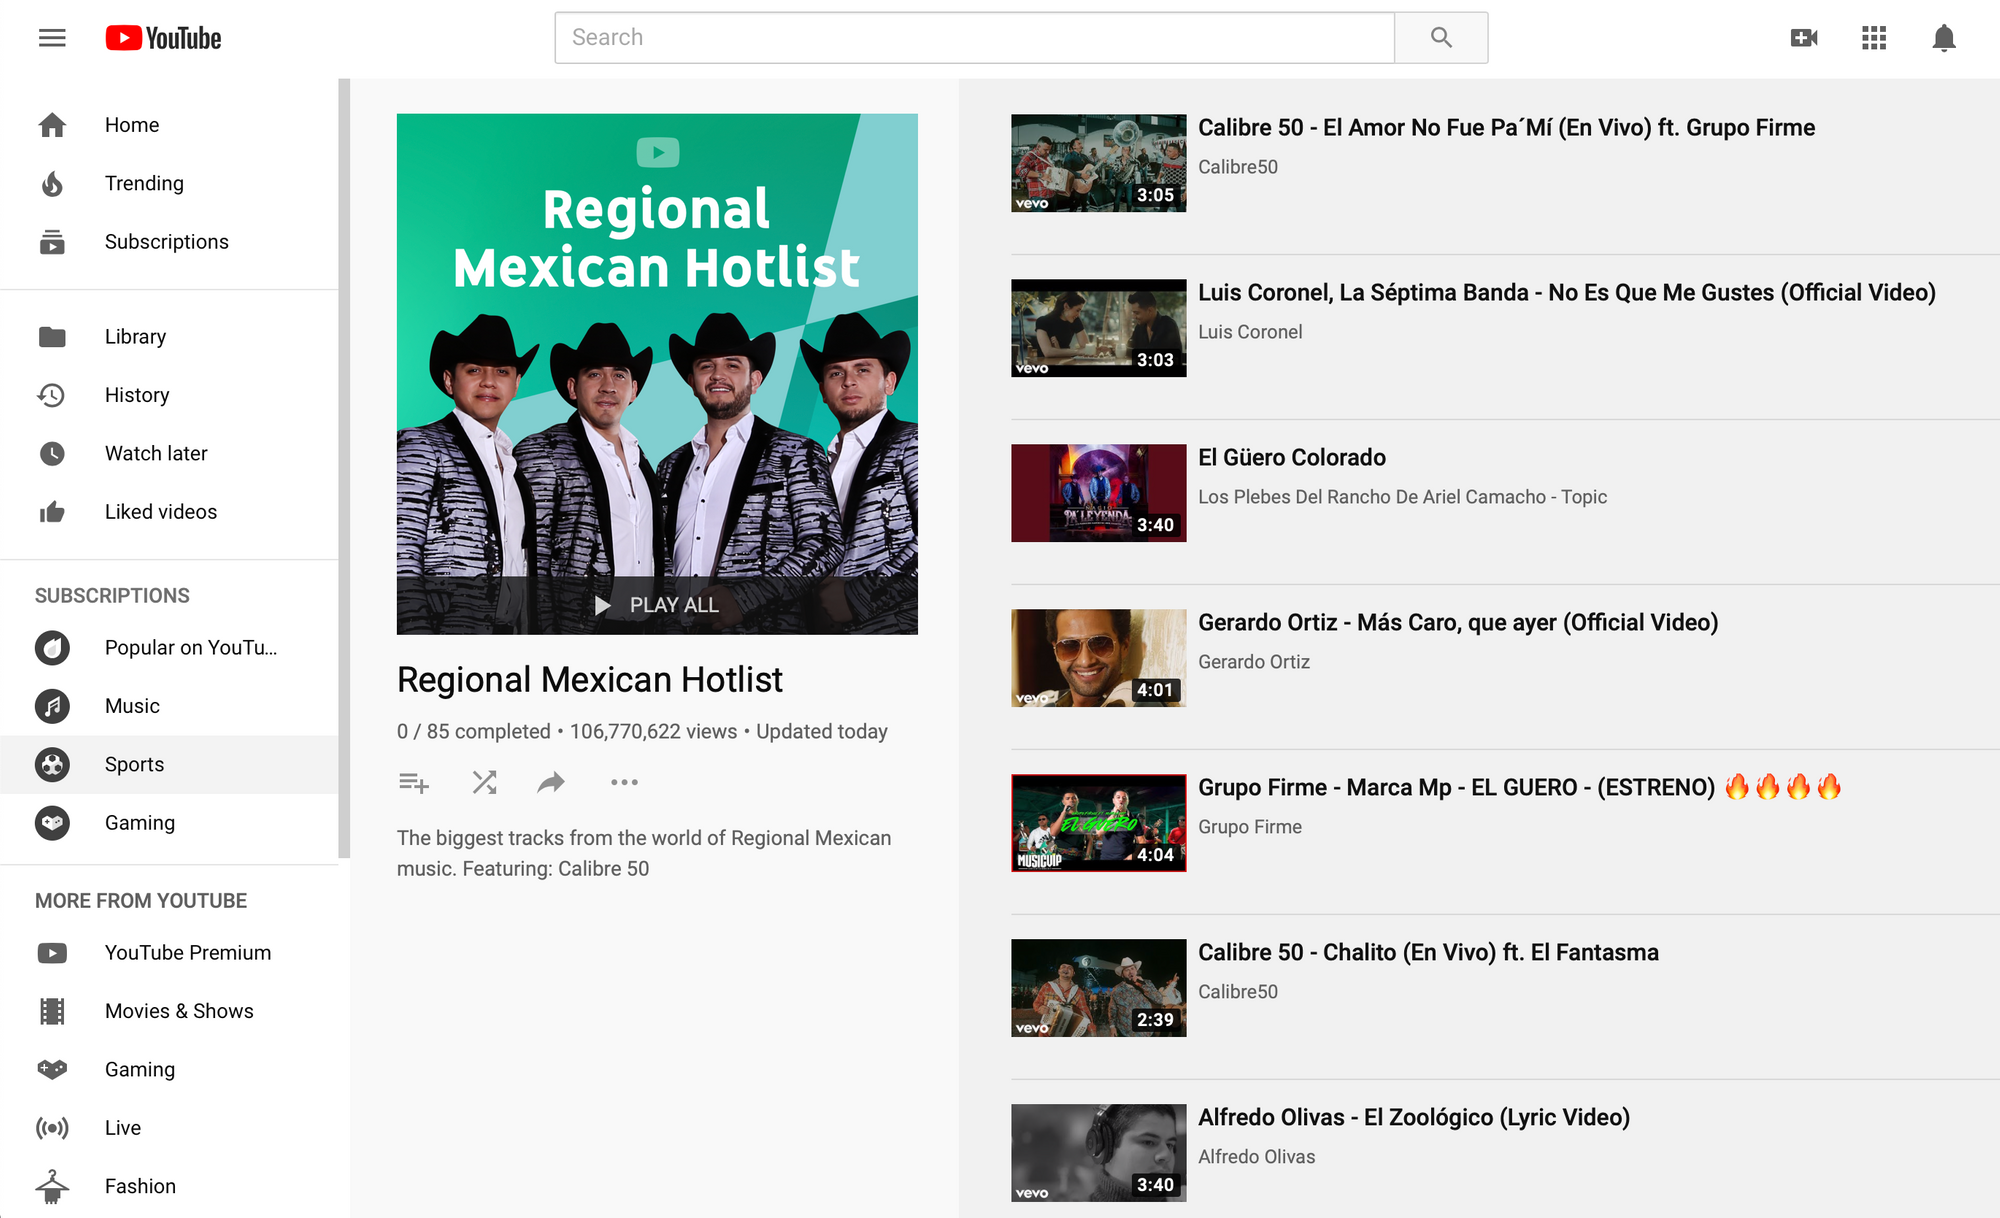Share the playlist with arrow icon
2000x1218 pixels.
tap(551, 782)
